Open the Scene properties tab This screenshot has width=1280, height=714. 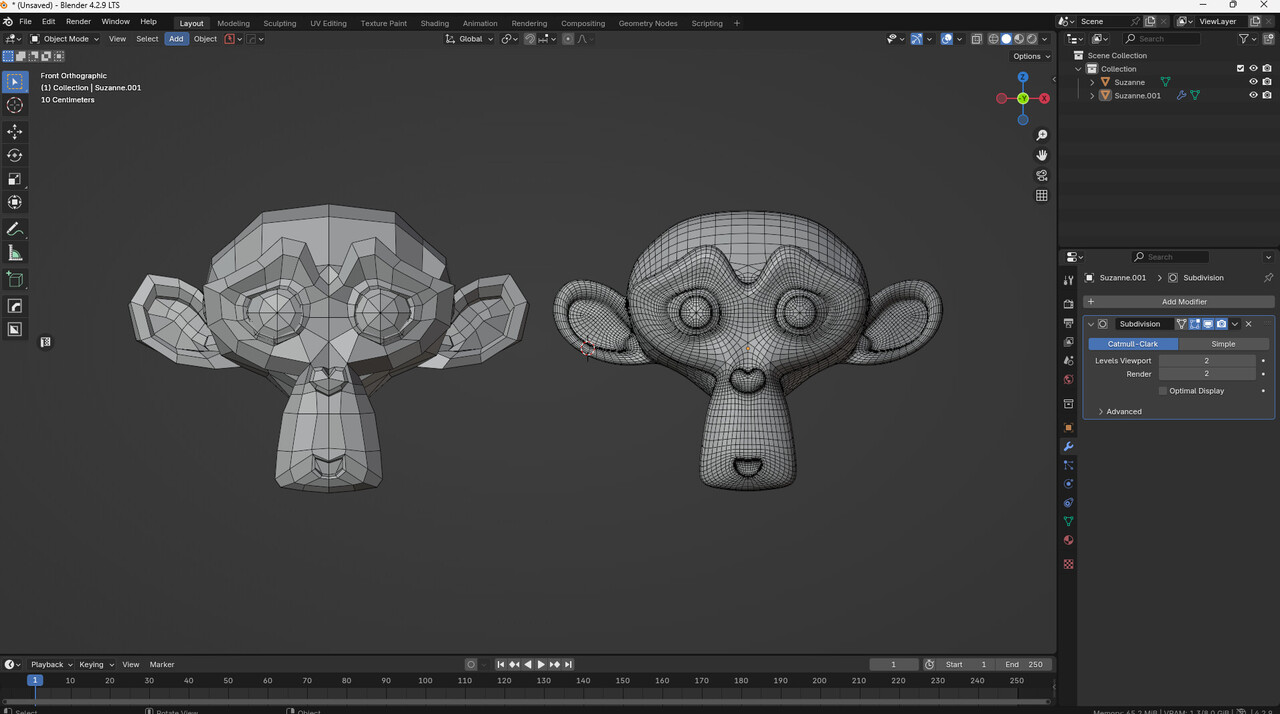pyautogui.click(x=1068, y=360)
